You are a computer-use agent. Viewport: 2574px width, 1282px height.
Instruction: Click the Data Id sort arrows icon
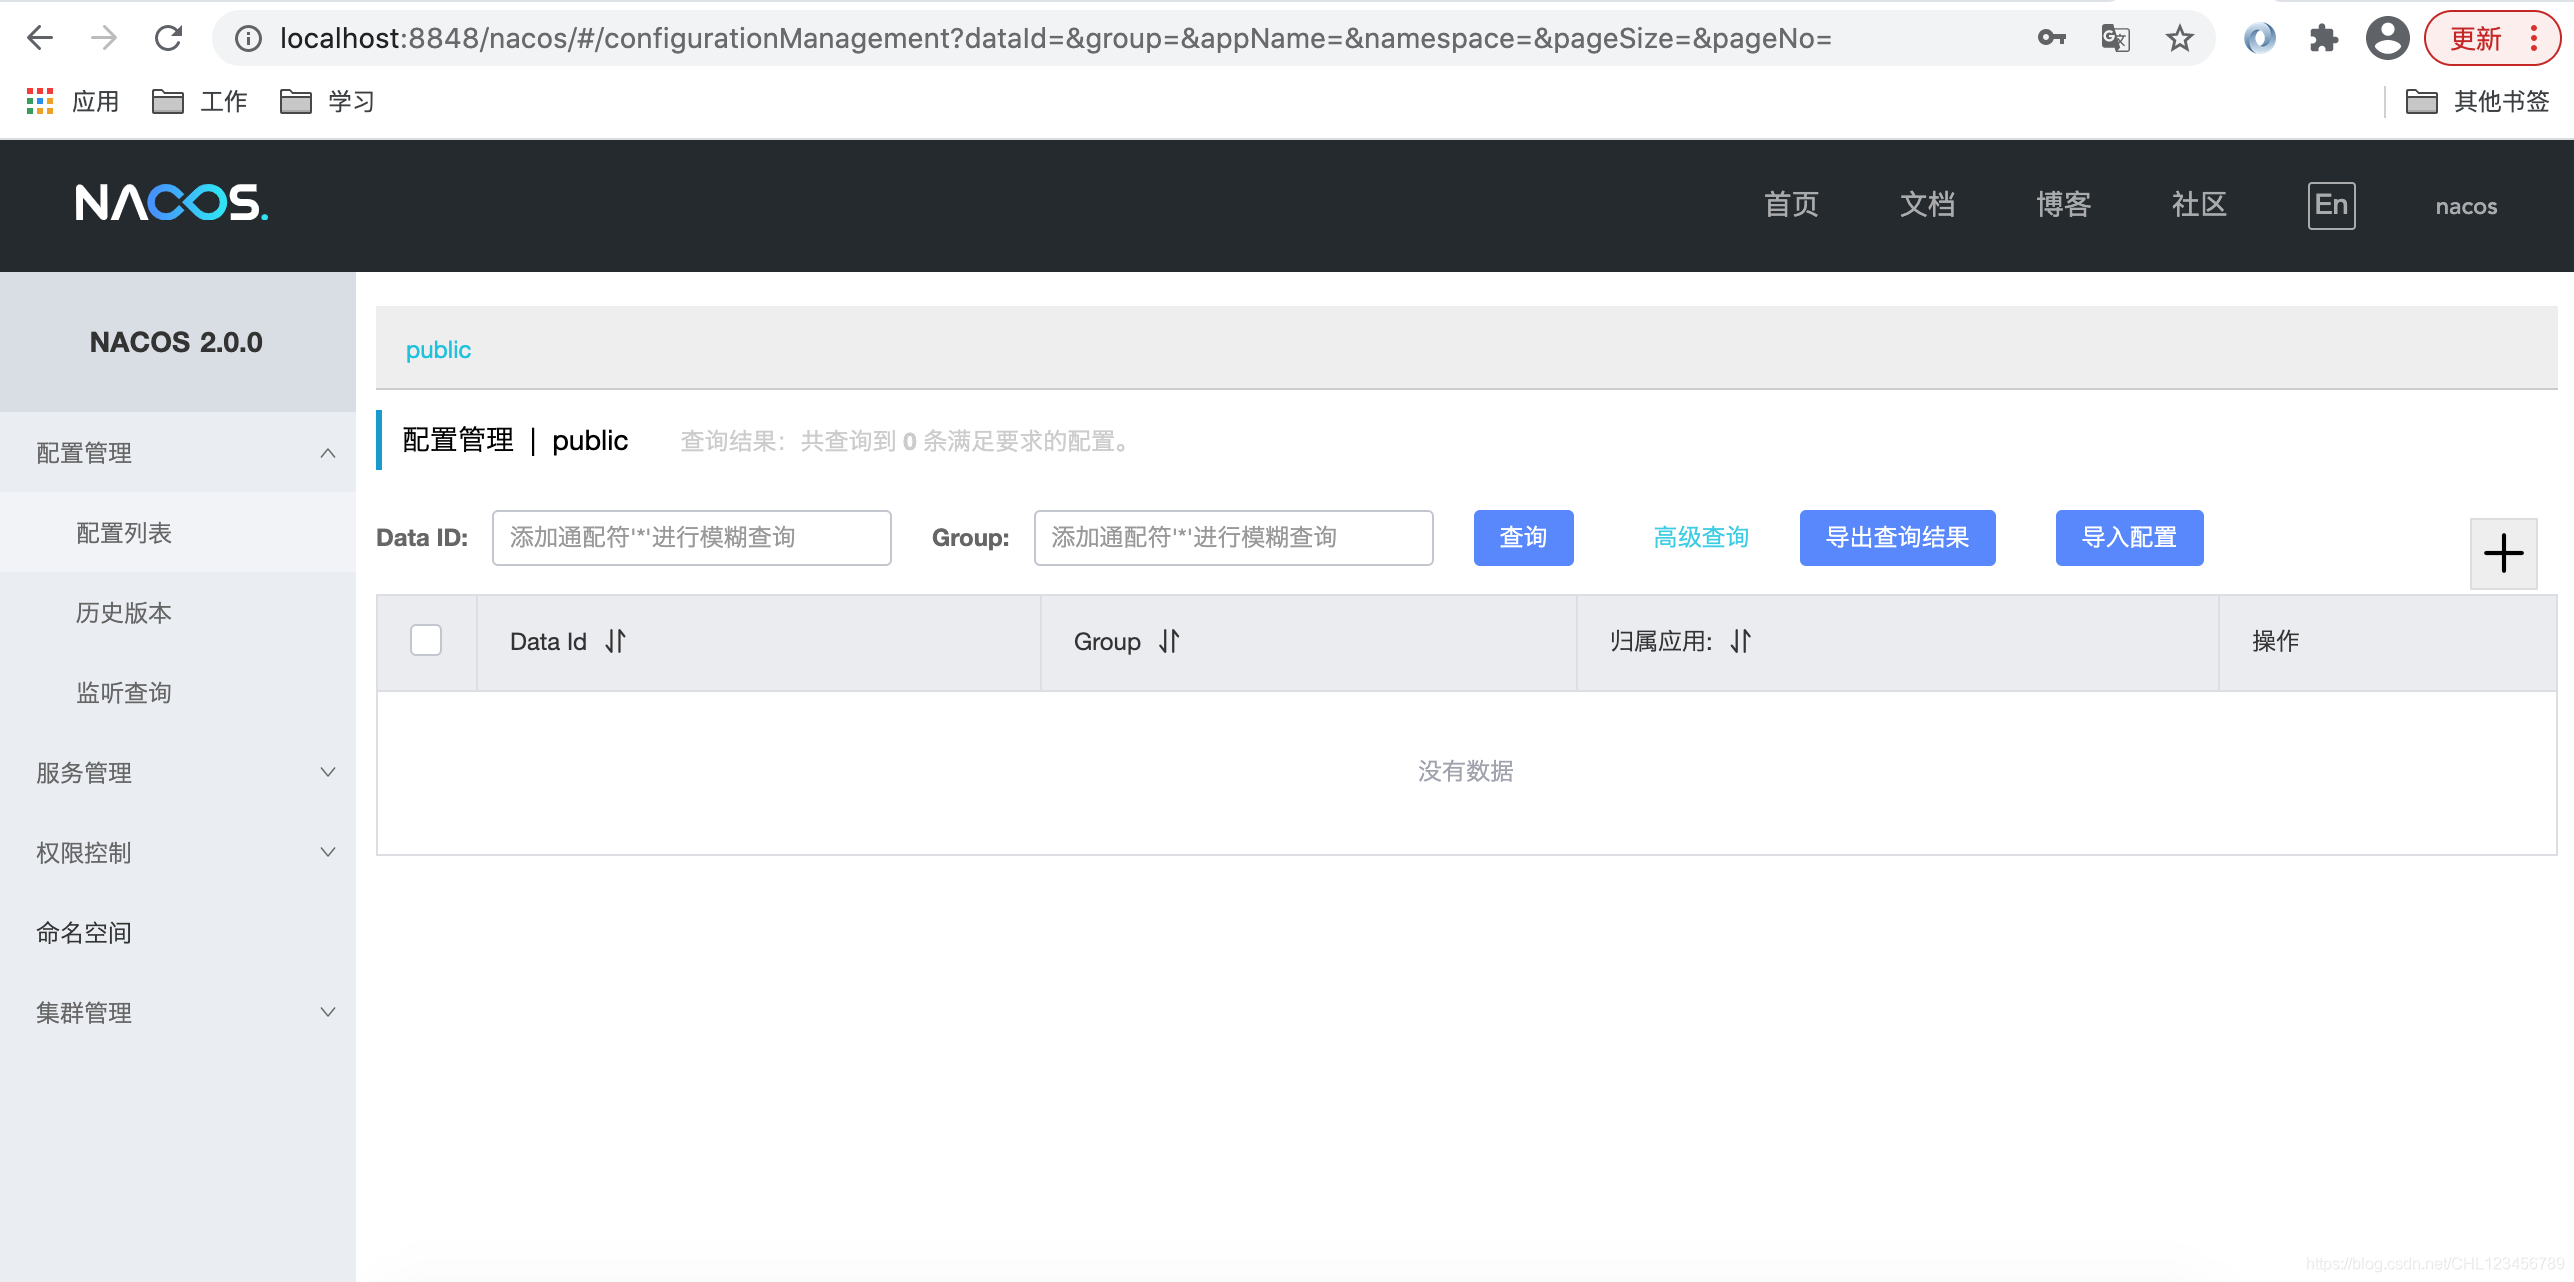coord(615,641)
